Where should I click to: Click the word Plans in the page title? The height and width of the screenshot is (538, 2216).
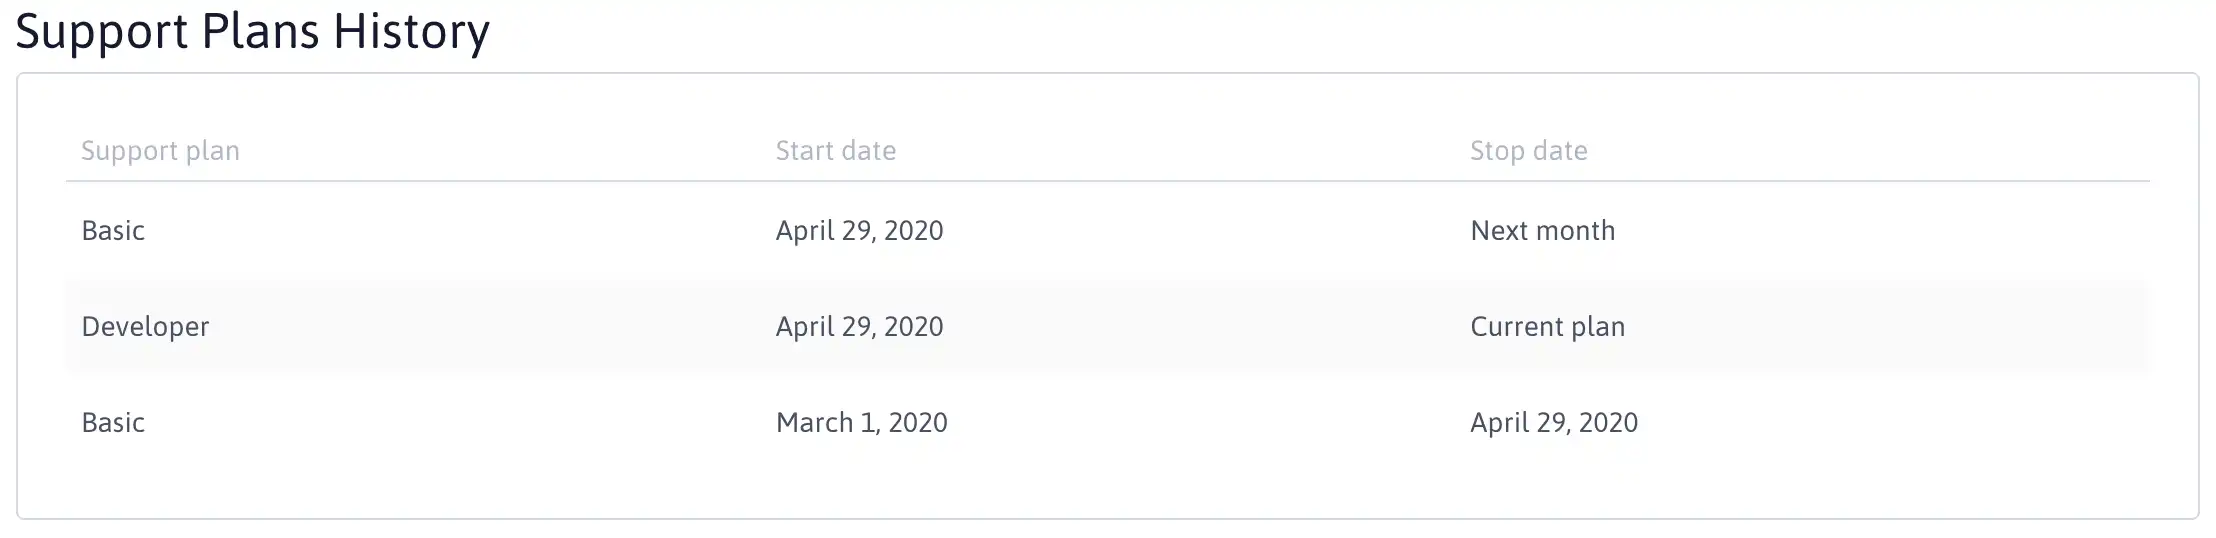261,32
